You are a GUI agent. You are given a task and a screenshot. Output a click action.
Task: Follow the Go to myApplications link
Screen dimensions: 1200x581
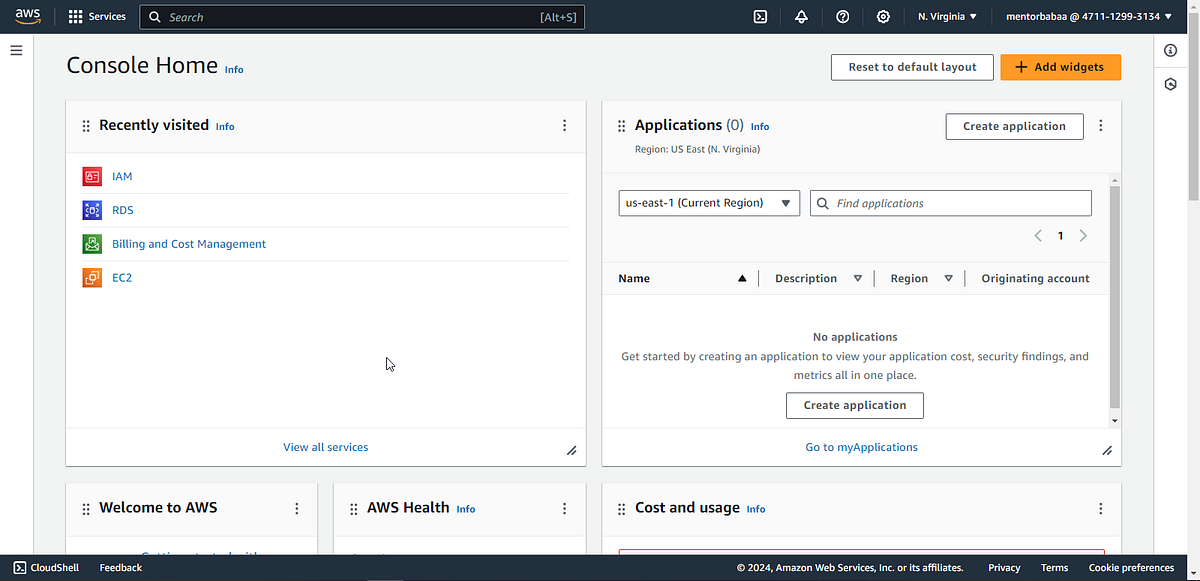[x=861, y=447]
